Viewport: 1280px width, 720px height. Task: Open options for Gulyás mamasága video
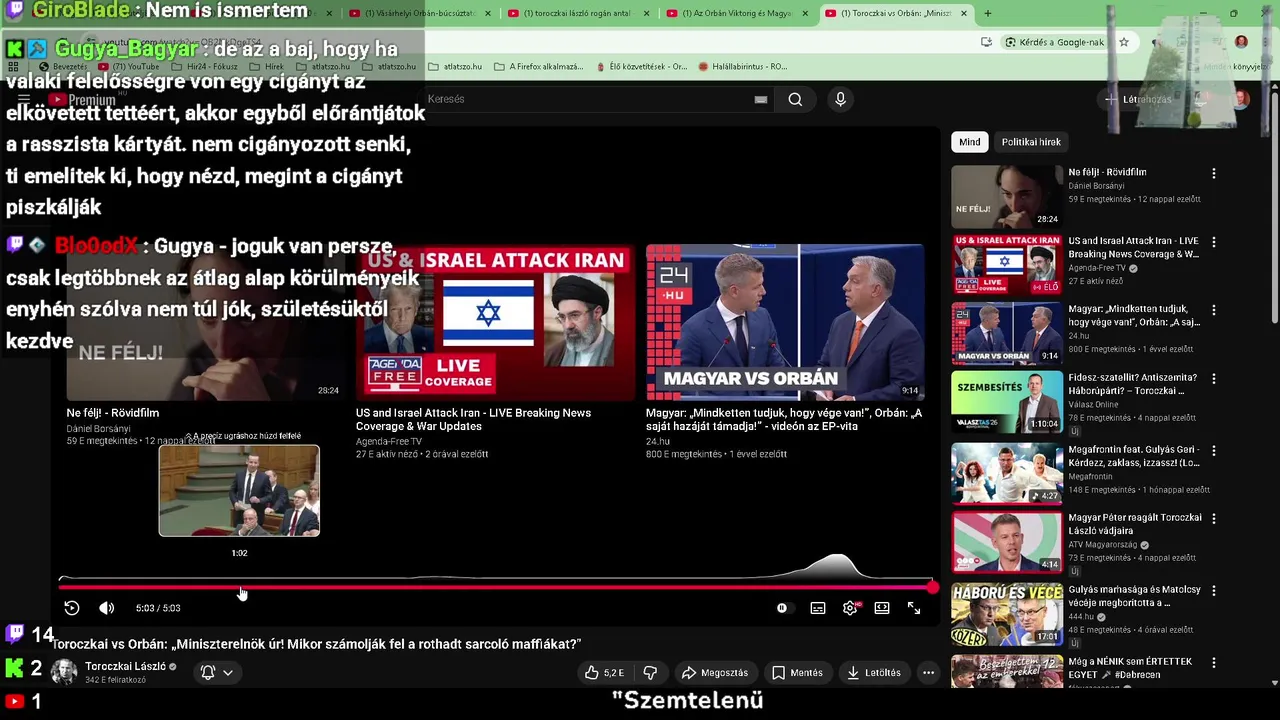1214,591
